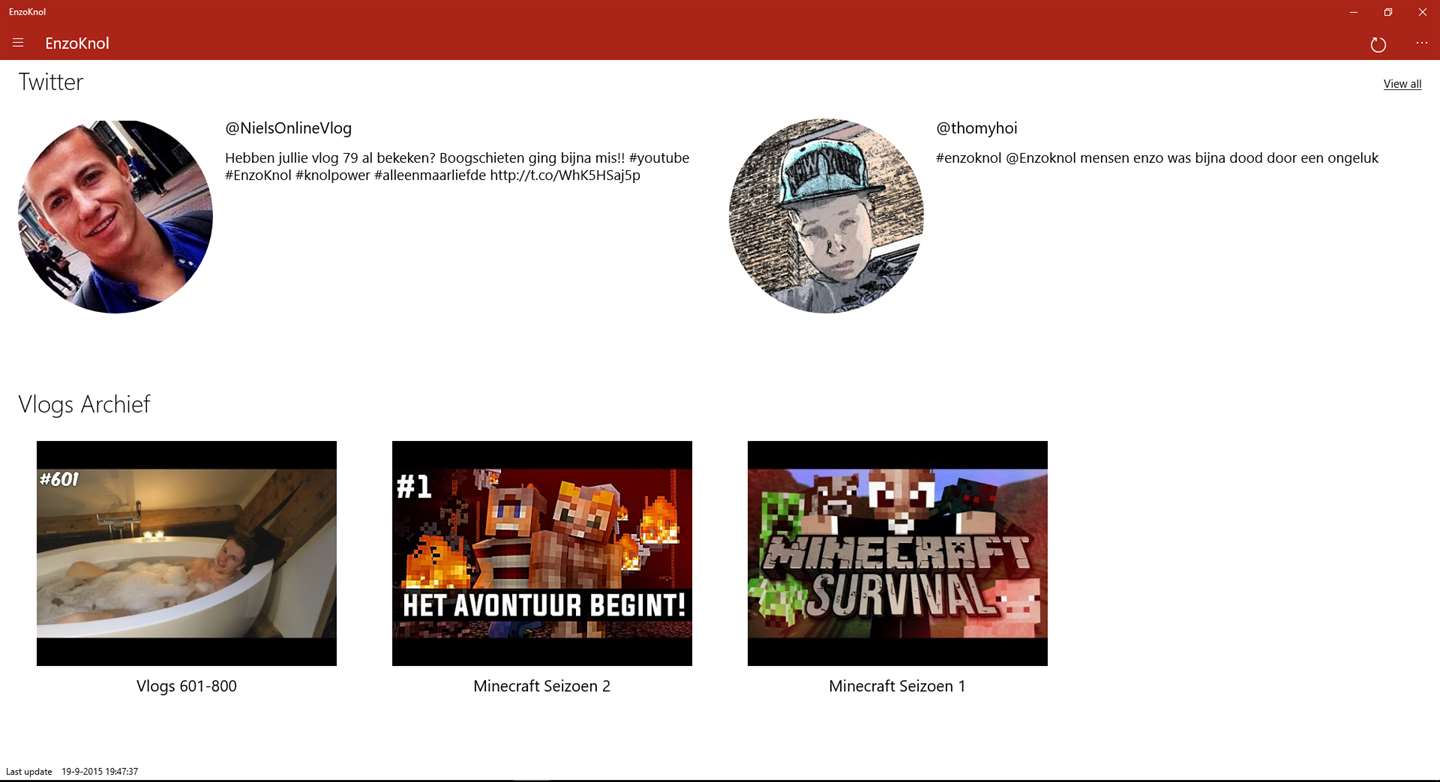Open the Minecraft Seizoen 2 thumbnail
The image size is (1440, 782).
point(542,553)
